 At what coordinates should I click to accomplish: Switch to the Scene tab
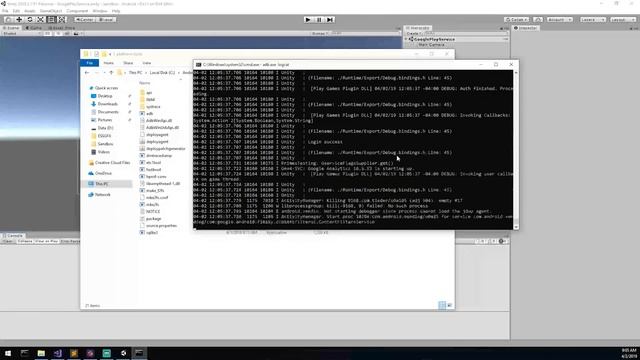(x=11, y=28)
